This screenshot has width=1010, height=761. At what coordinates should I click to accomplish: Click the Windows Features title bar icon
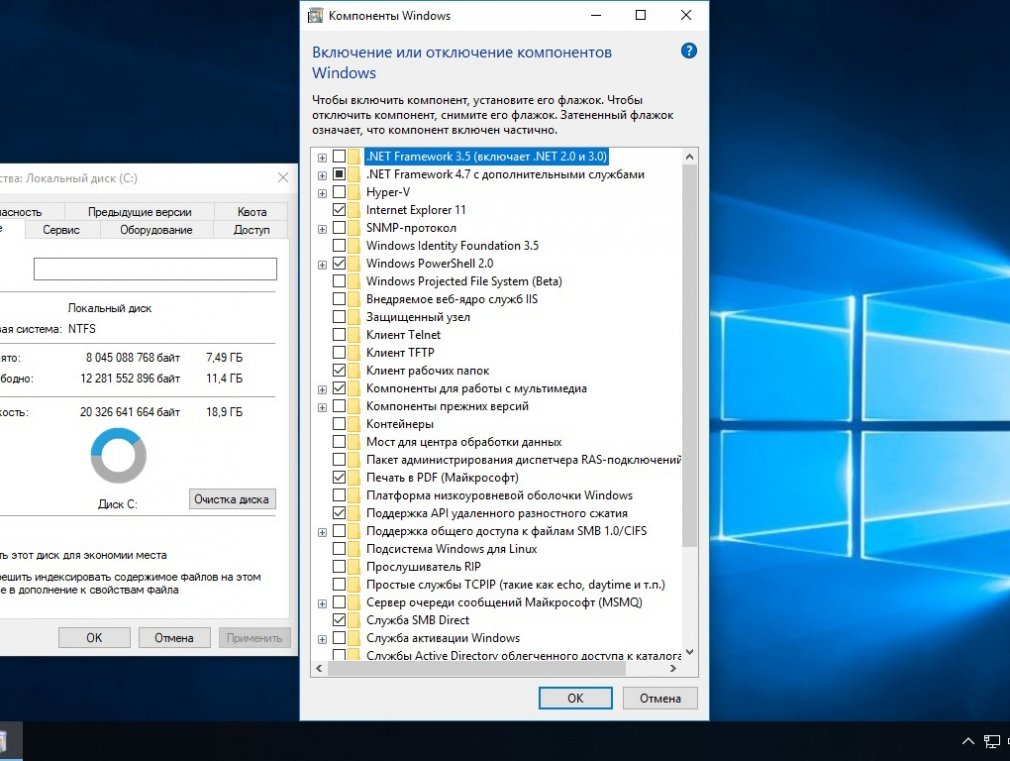(315, 15)
